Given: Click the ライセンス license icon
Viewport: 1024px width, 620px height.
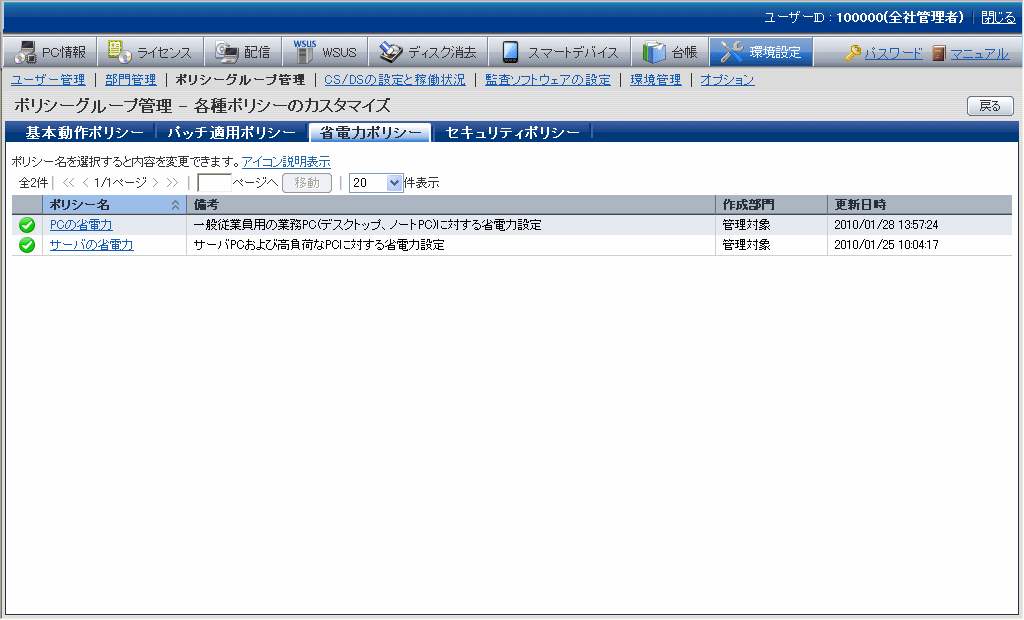Looking at the screenshot, I should [x=120, y=52].
